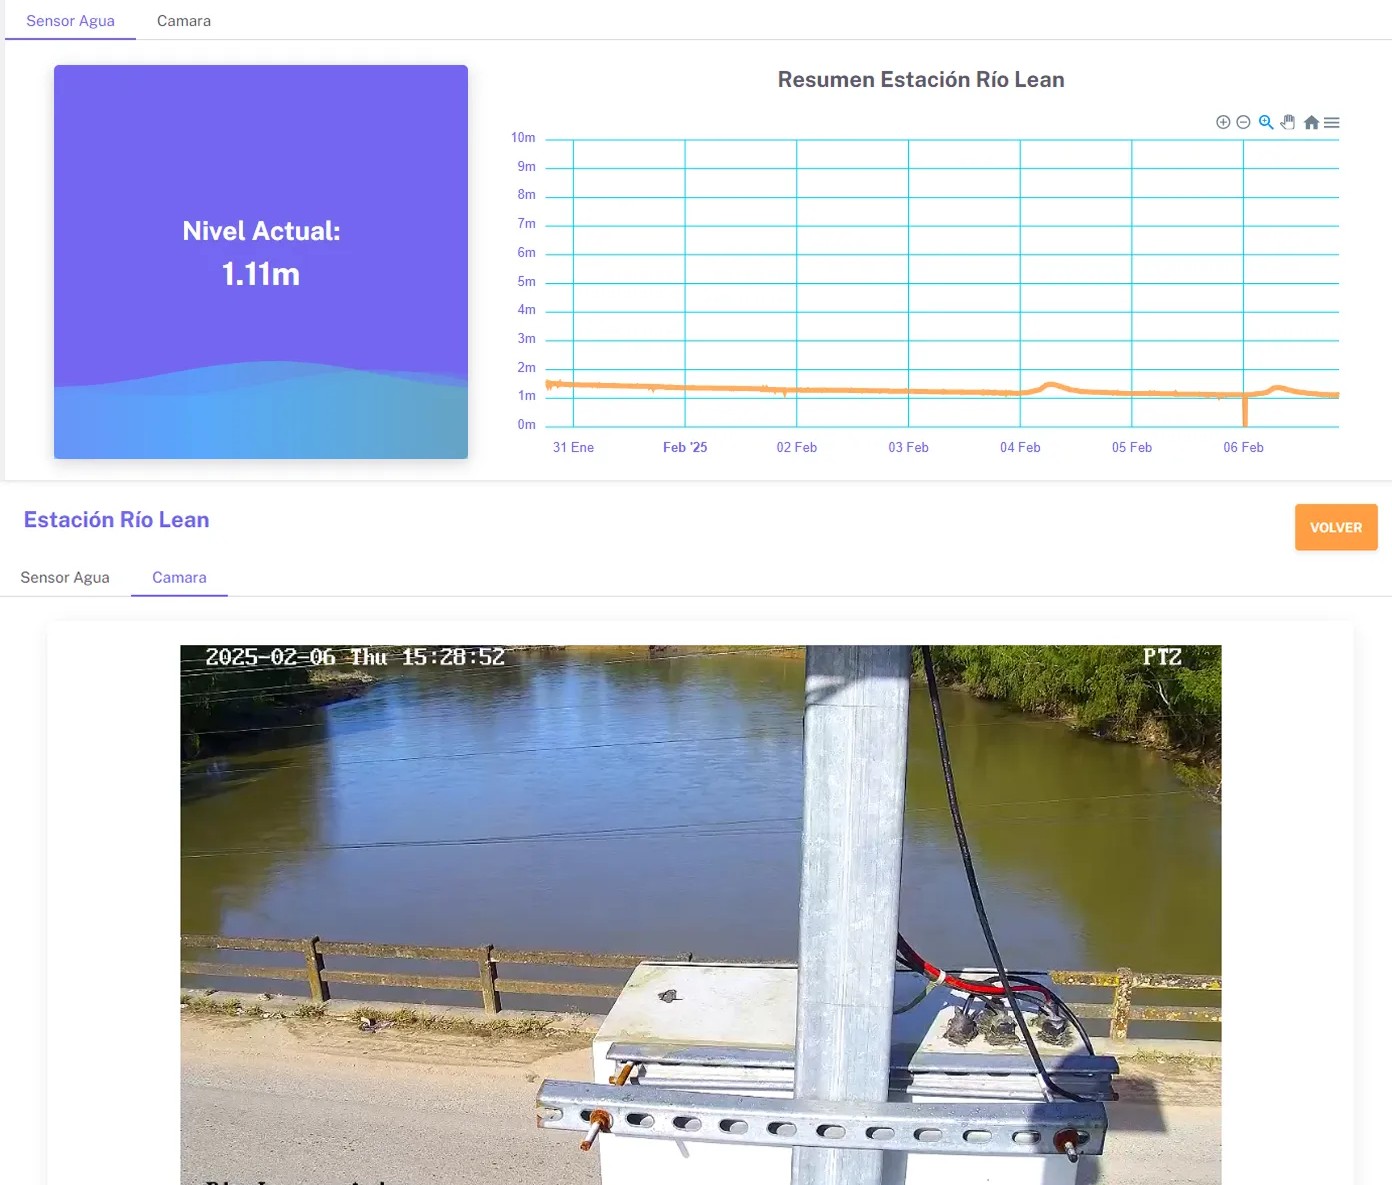Activate the selection zoom magnifier tool
The width and height of the screenshot is (1392, 1185).
tap(1266, 122)
